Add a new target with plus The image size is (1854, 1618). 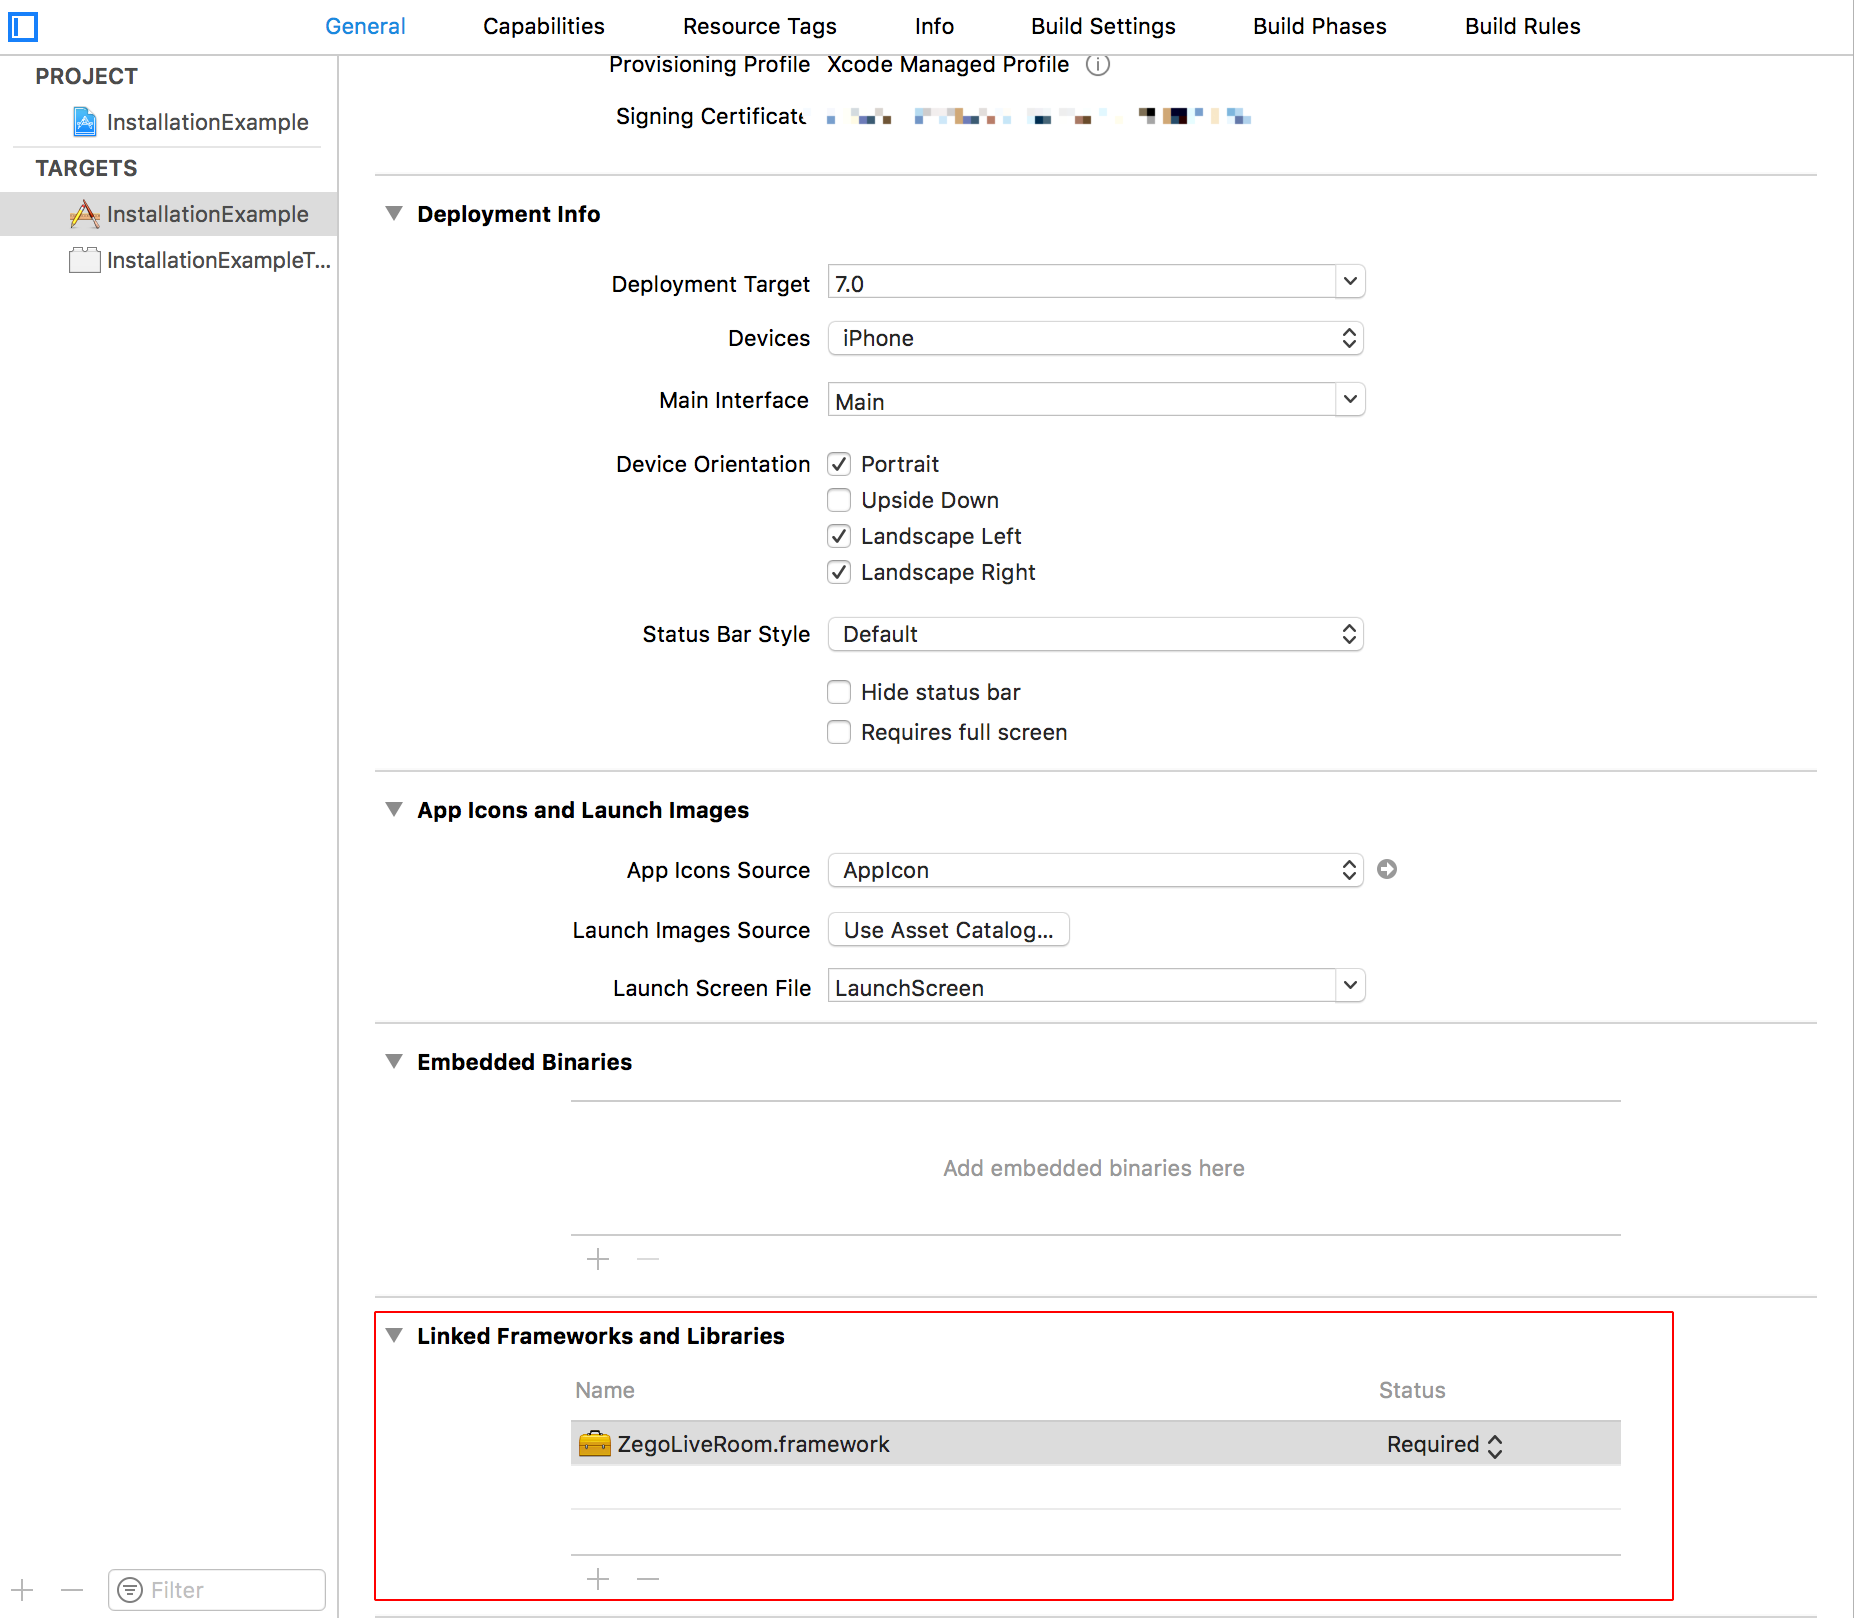click(23, 1590)
